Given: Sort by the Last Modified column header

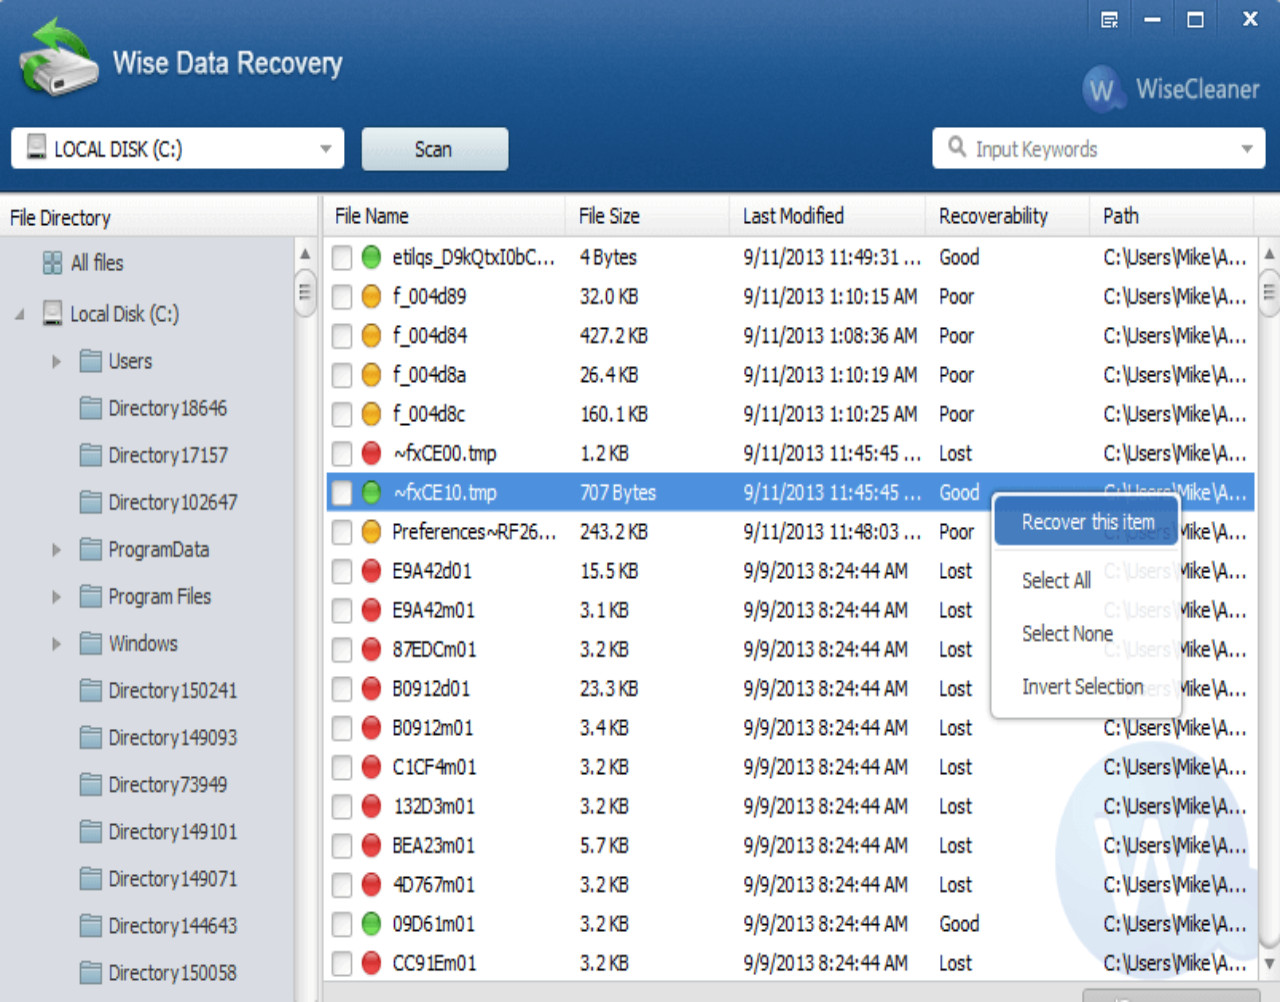Looking at the screenshot, I should click(828, 216).
